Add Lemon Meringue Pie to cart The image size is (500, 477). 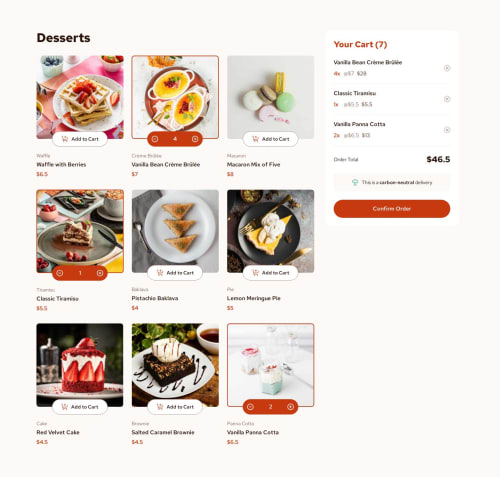[x=270, y=273]
